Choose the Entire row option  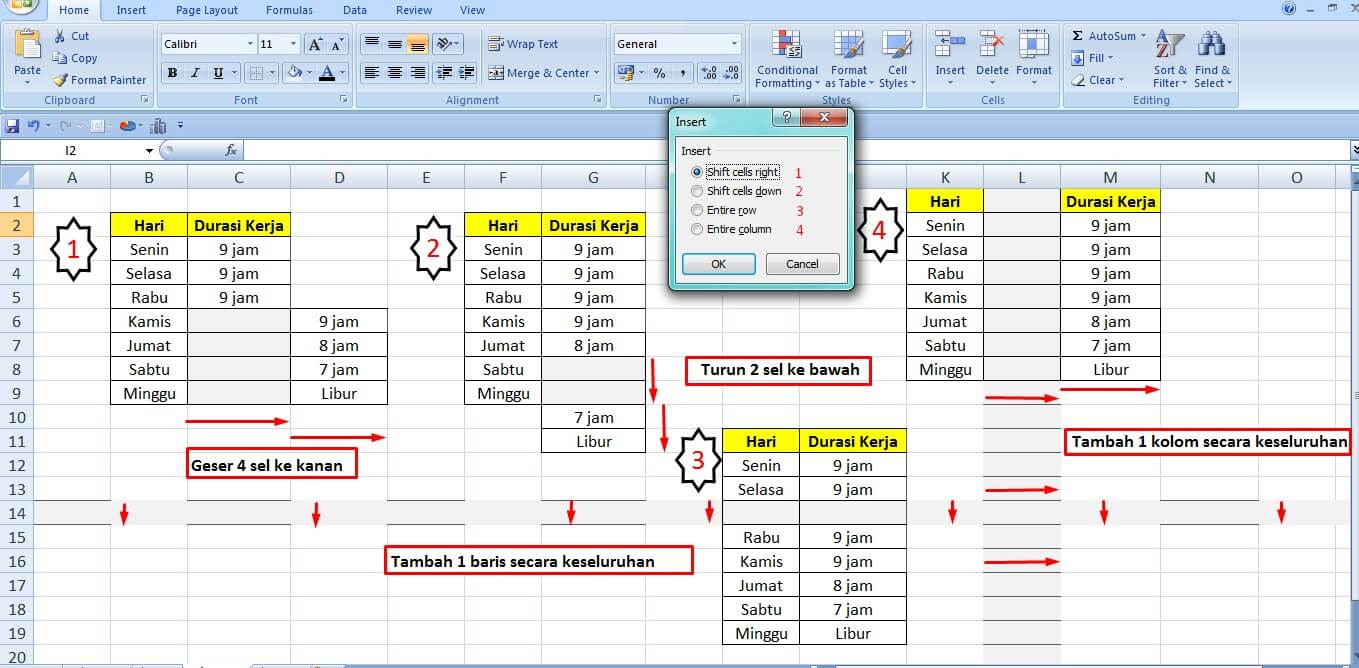[x=696, y=210]
